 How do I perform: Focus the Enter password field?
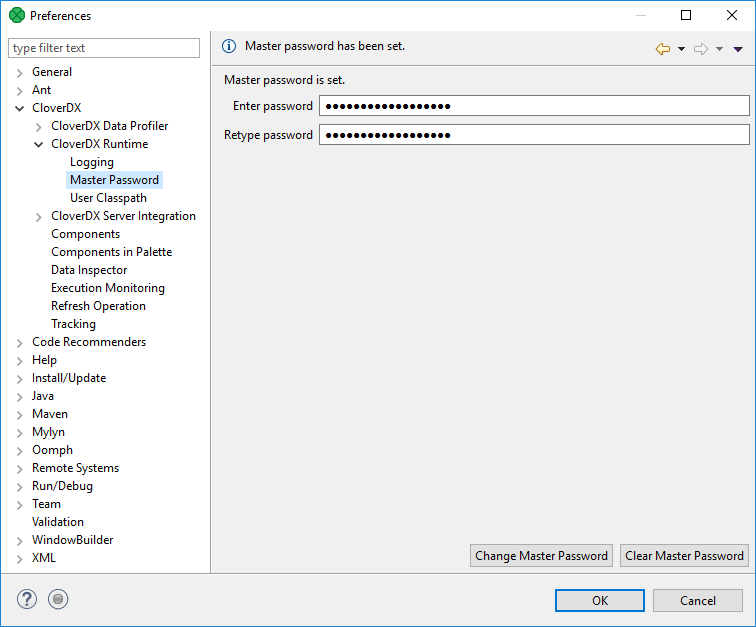(534, 106)
